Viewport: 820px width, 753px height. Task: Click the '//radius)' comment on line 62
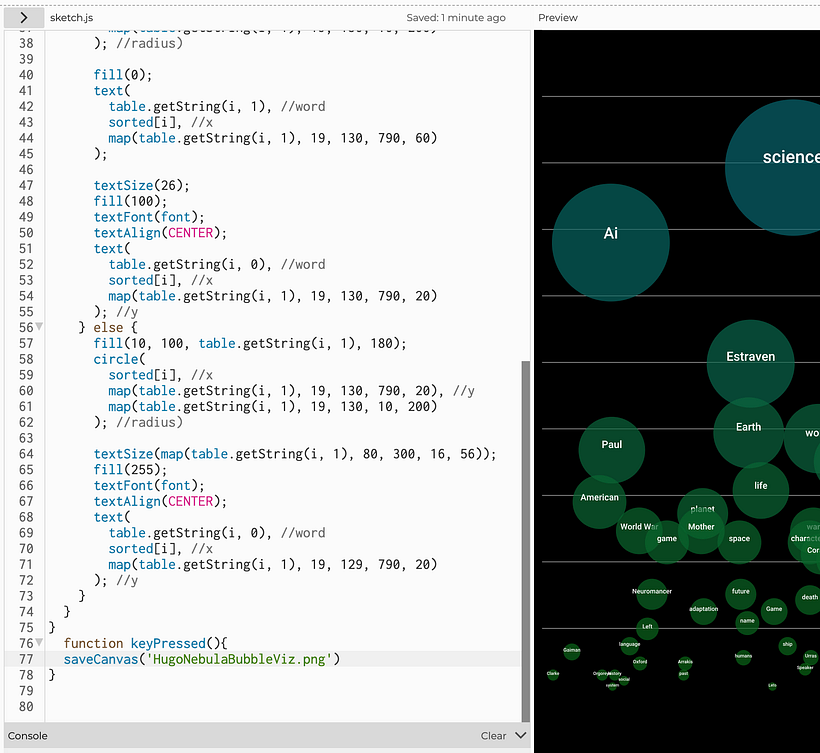[x=149, y=423]
